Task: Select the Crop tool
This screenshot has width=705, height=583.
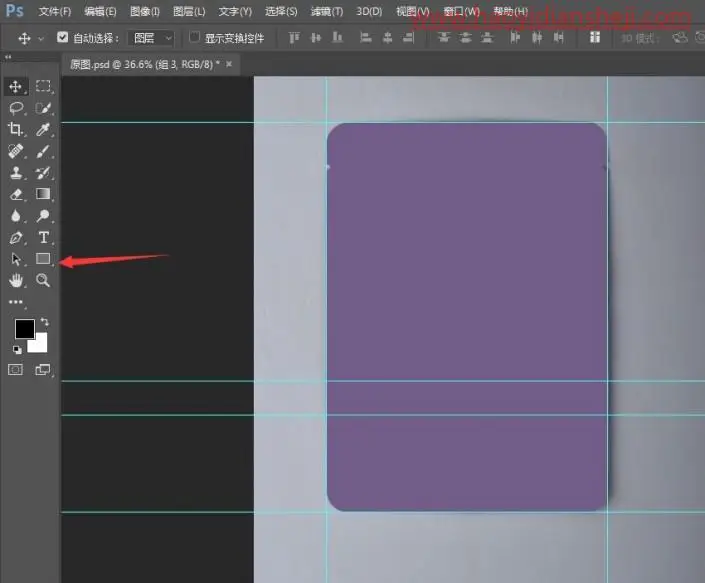Action: [16, 129]
